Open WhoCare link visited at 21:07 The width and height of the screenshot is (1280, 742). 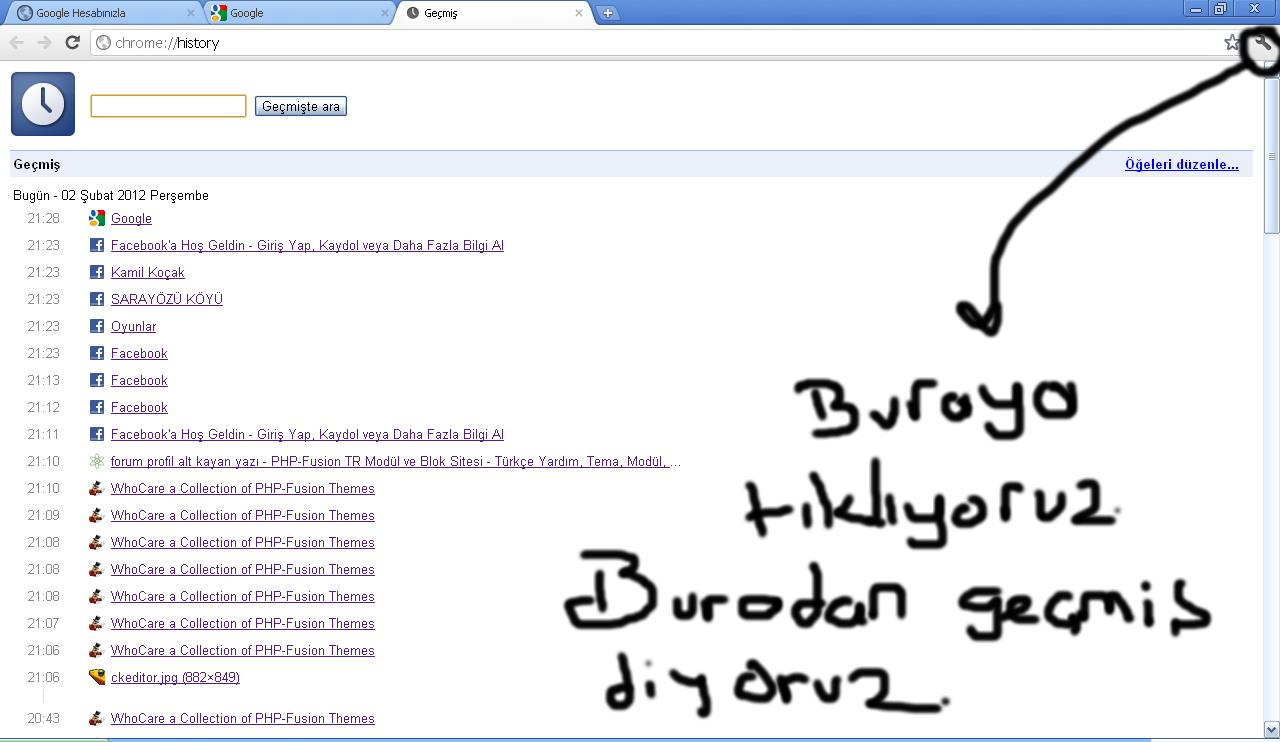pyautogui.click(x=243, y=623)
